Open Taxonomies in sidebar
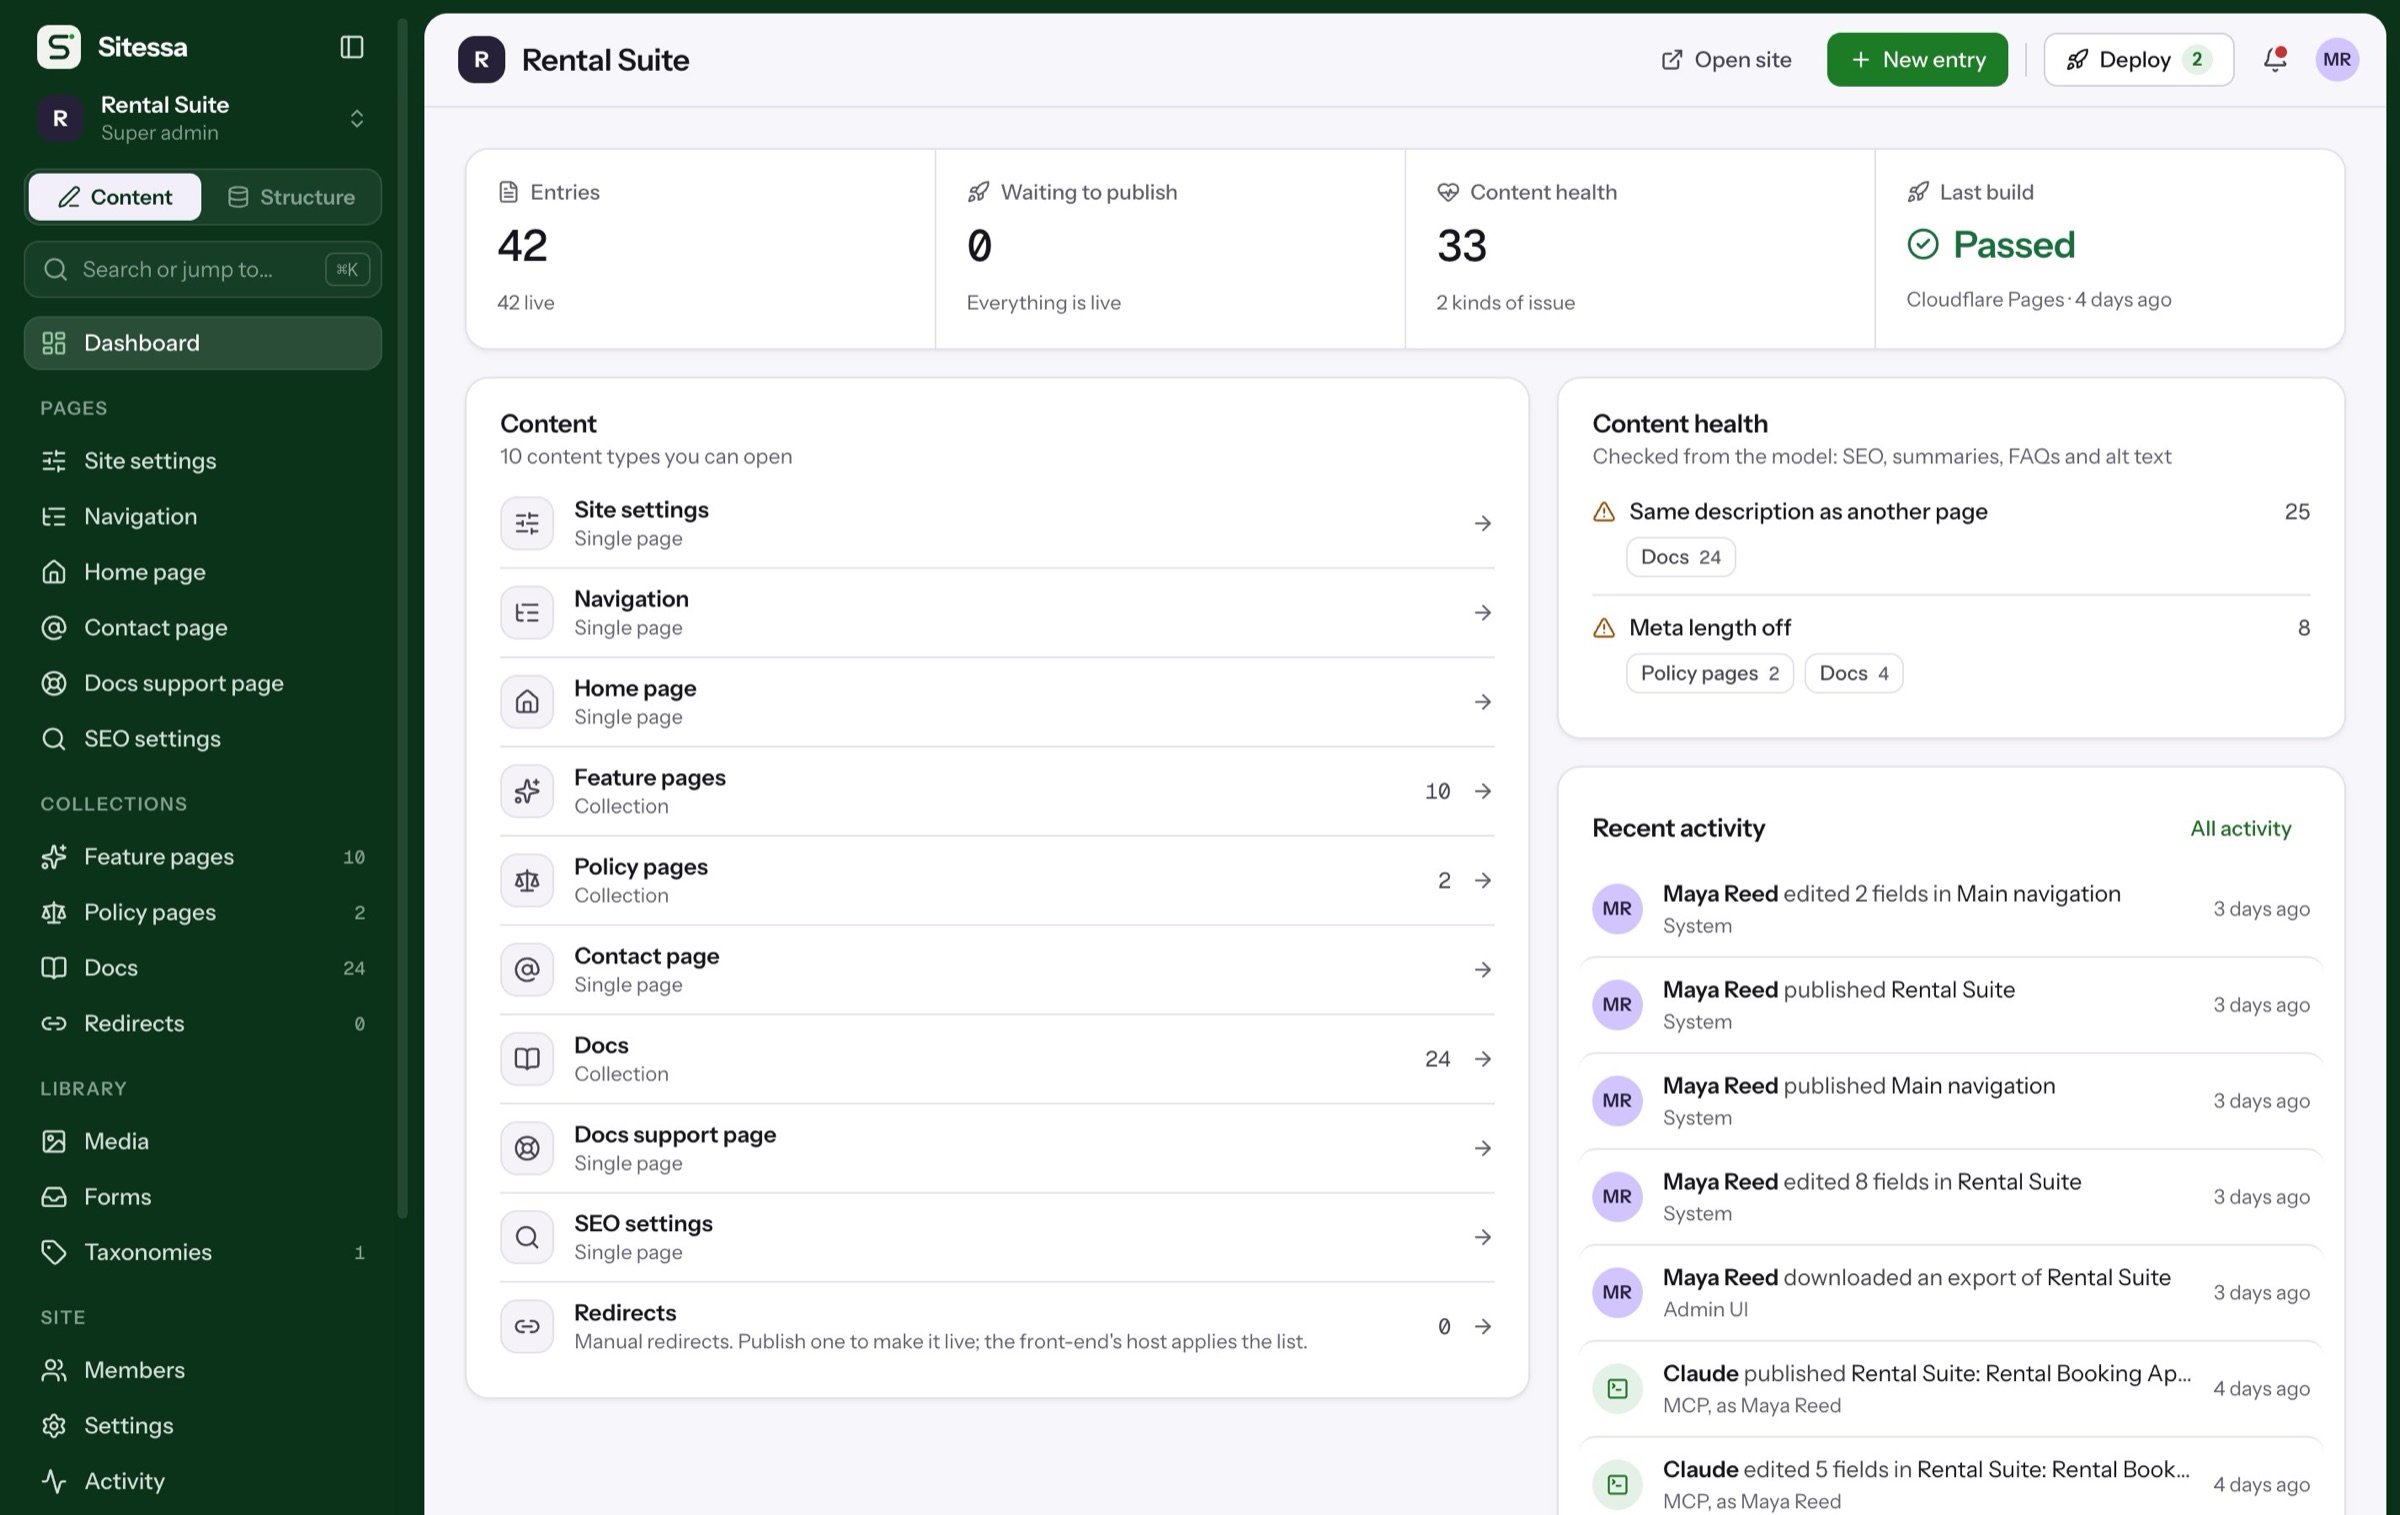 203,1252
